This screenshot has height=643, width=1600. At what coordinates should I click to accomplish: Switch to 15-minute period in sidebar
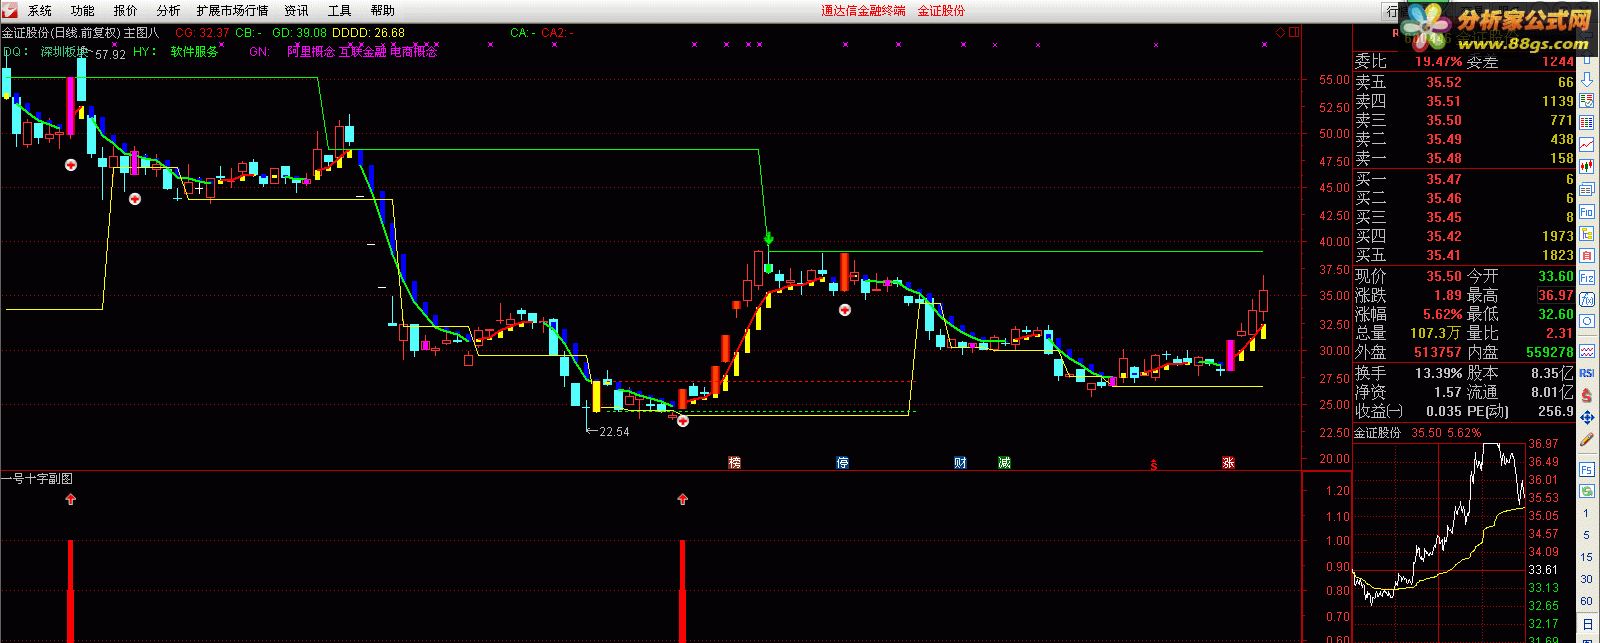click(1586, 557)
